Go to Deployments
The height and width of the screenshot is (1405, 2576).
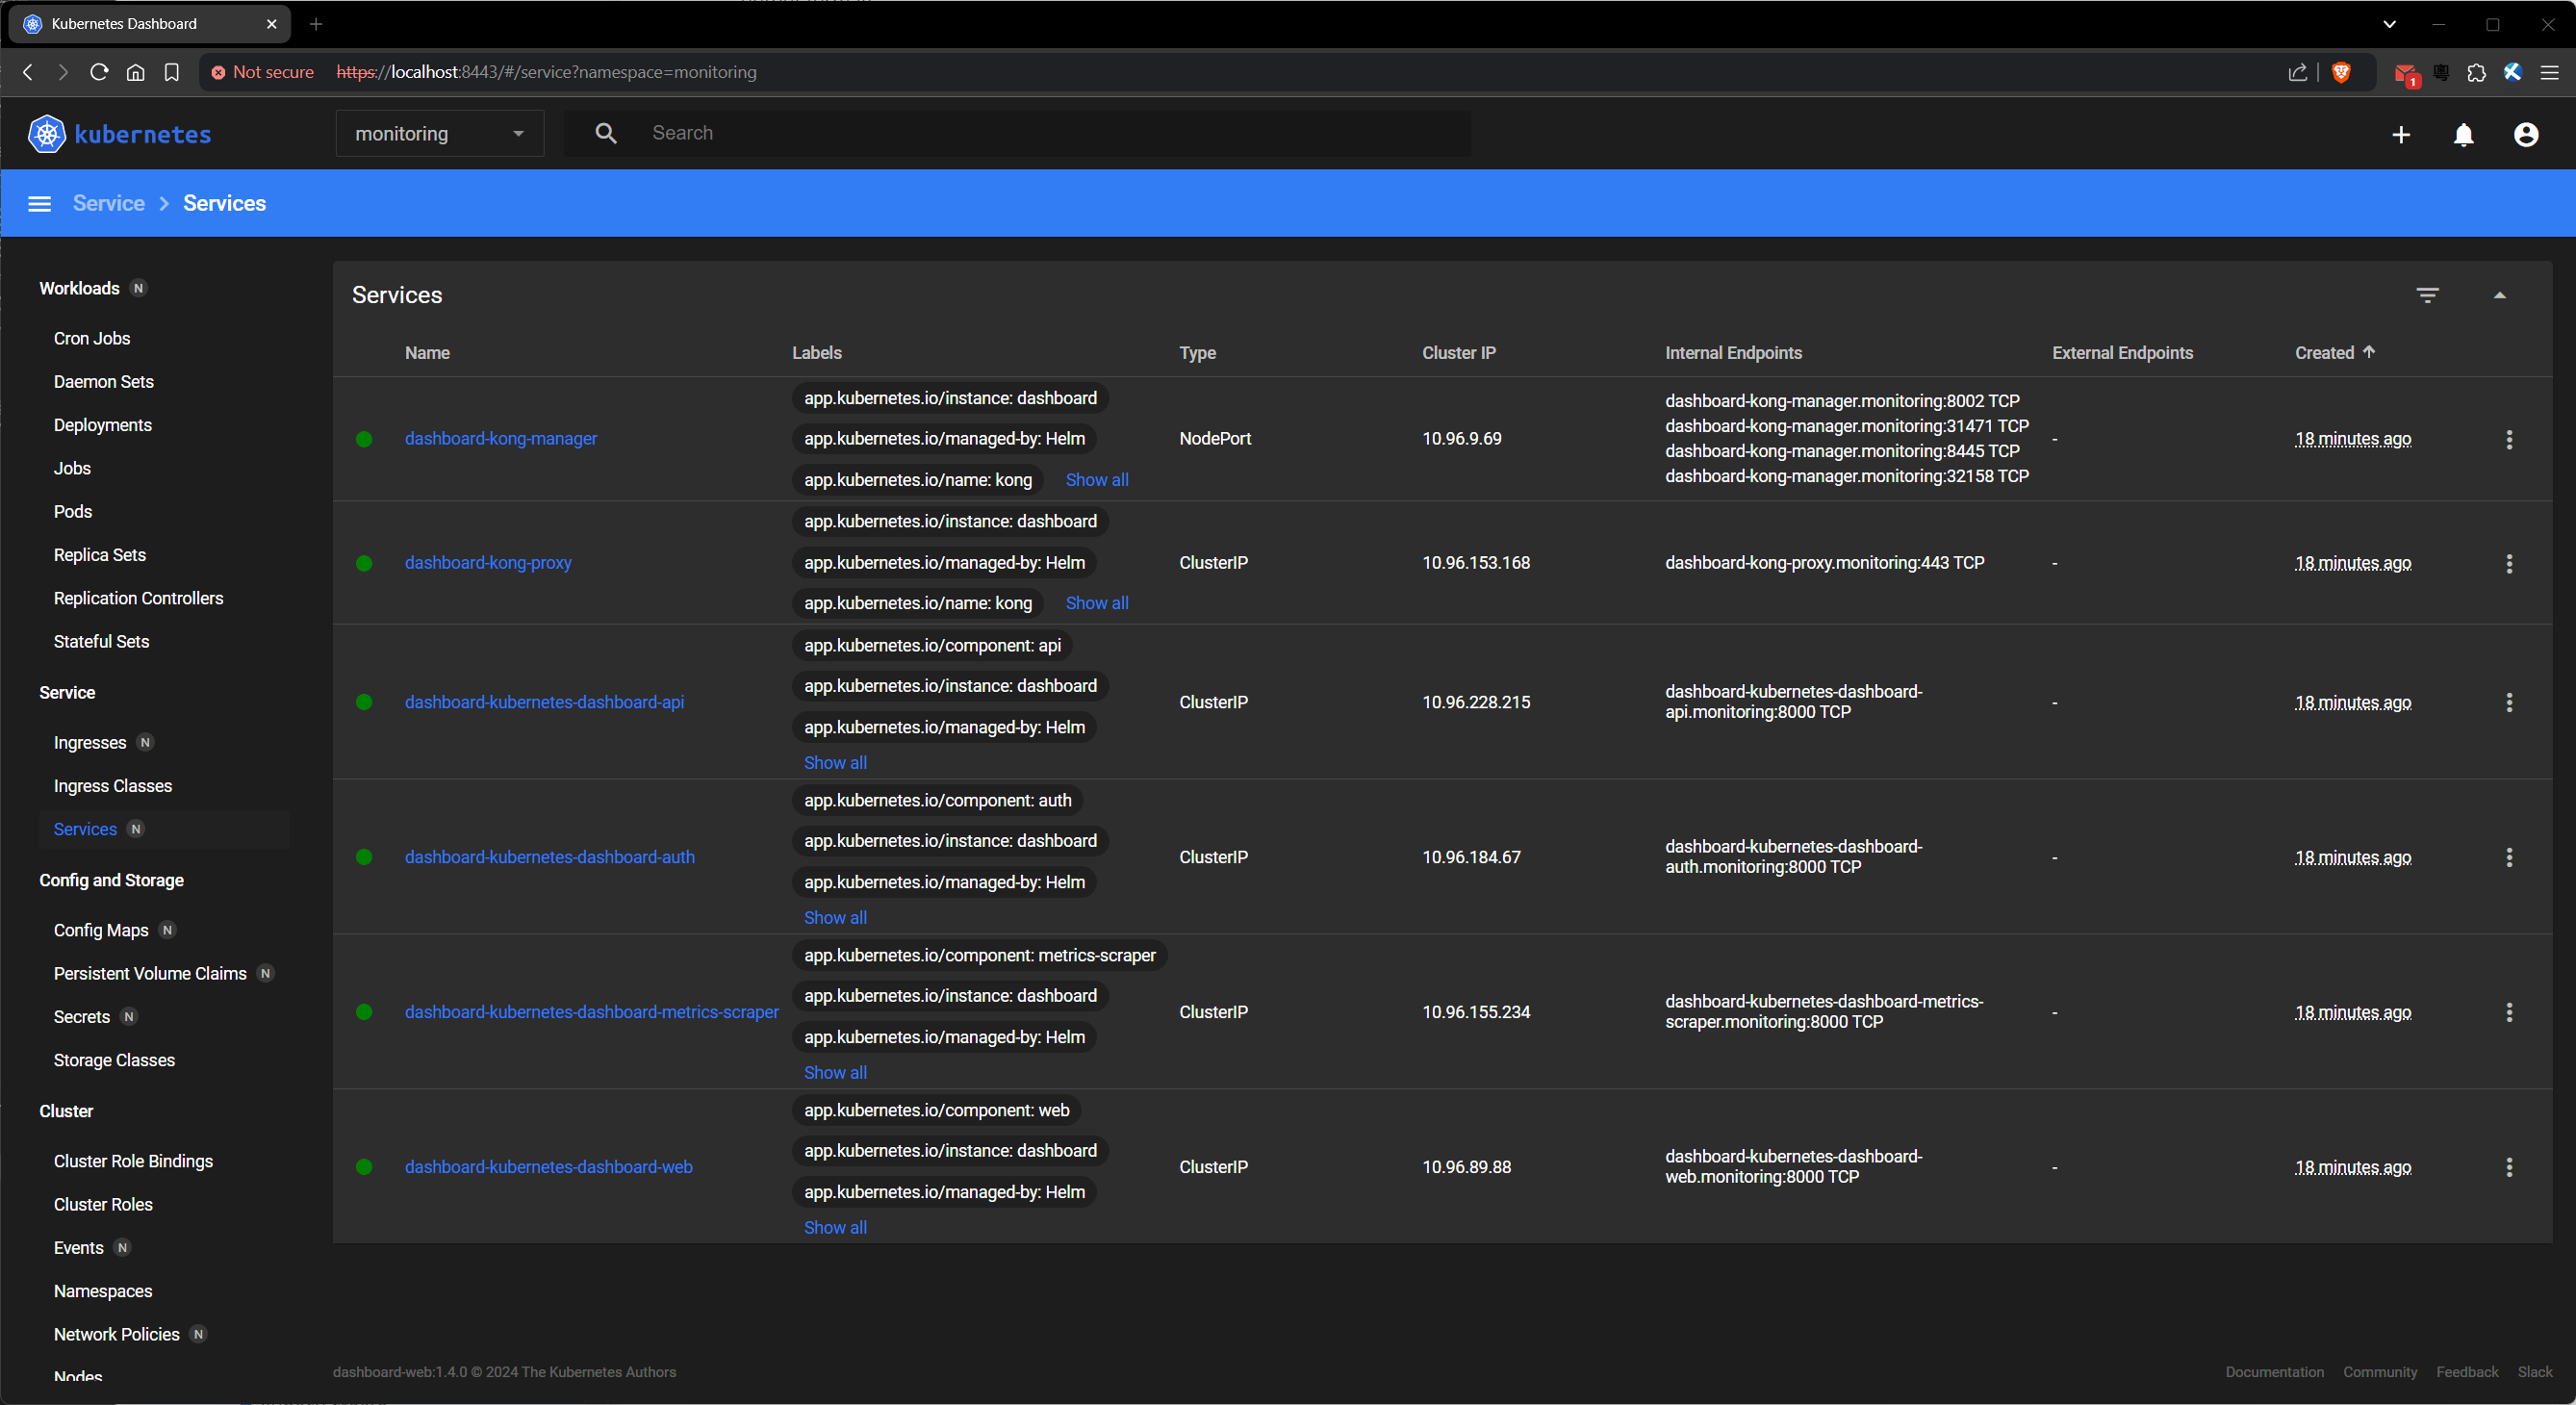[x=103, y=425]
